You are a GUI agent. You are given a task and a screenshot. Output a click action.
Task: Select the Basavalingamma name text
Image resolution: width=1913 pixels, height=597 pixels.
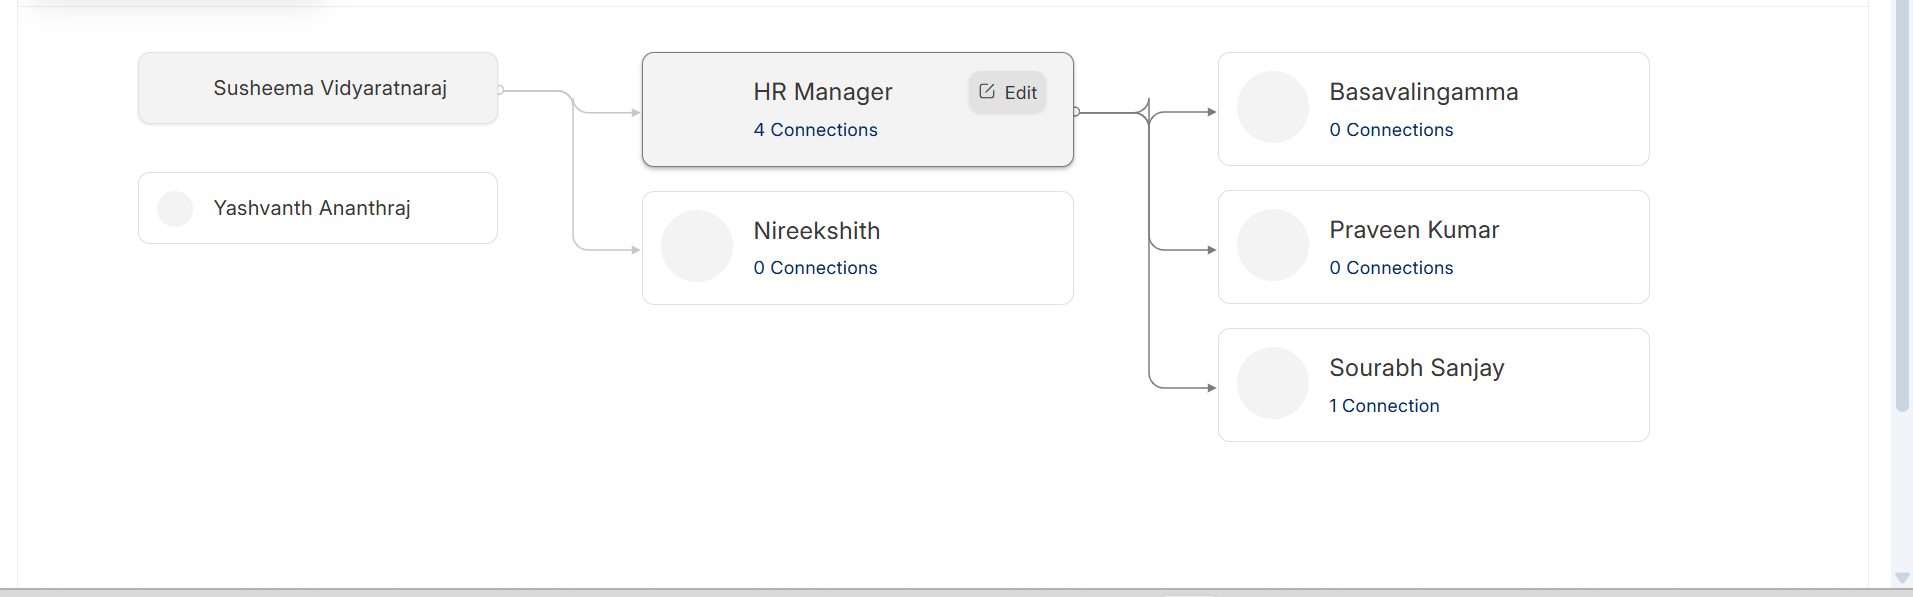(1423, 92)
